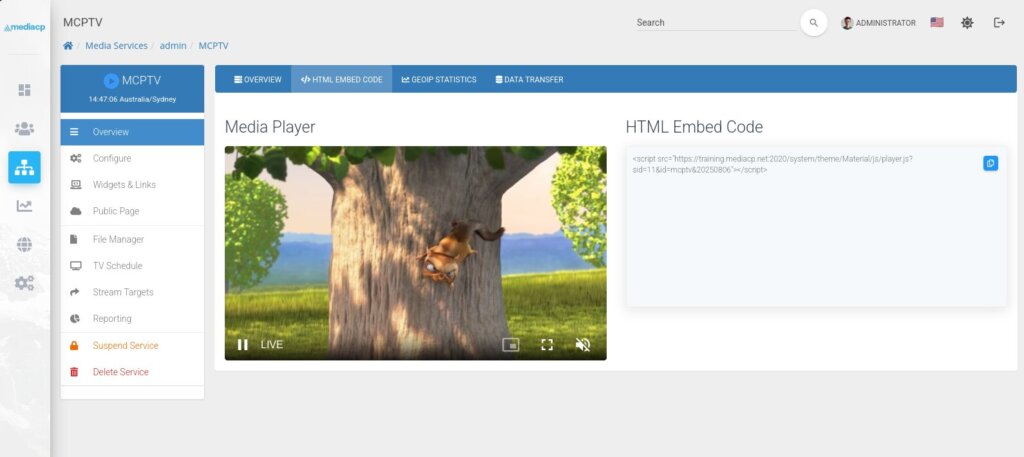Open the Administrator profile avatar
This screenshot has width=1024, height=457.
[847, 23]
